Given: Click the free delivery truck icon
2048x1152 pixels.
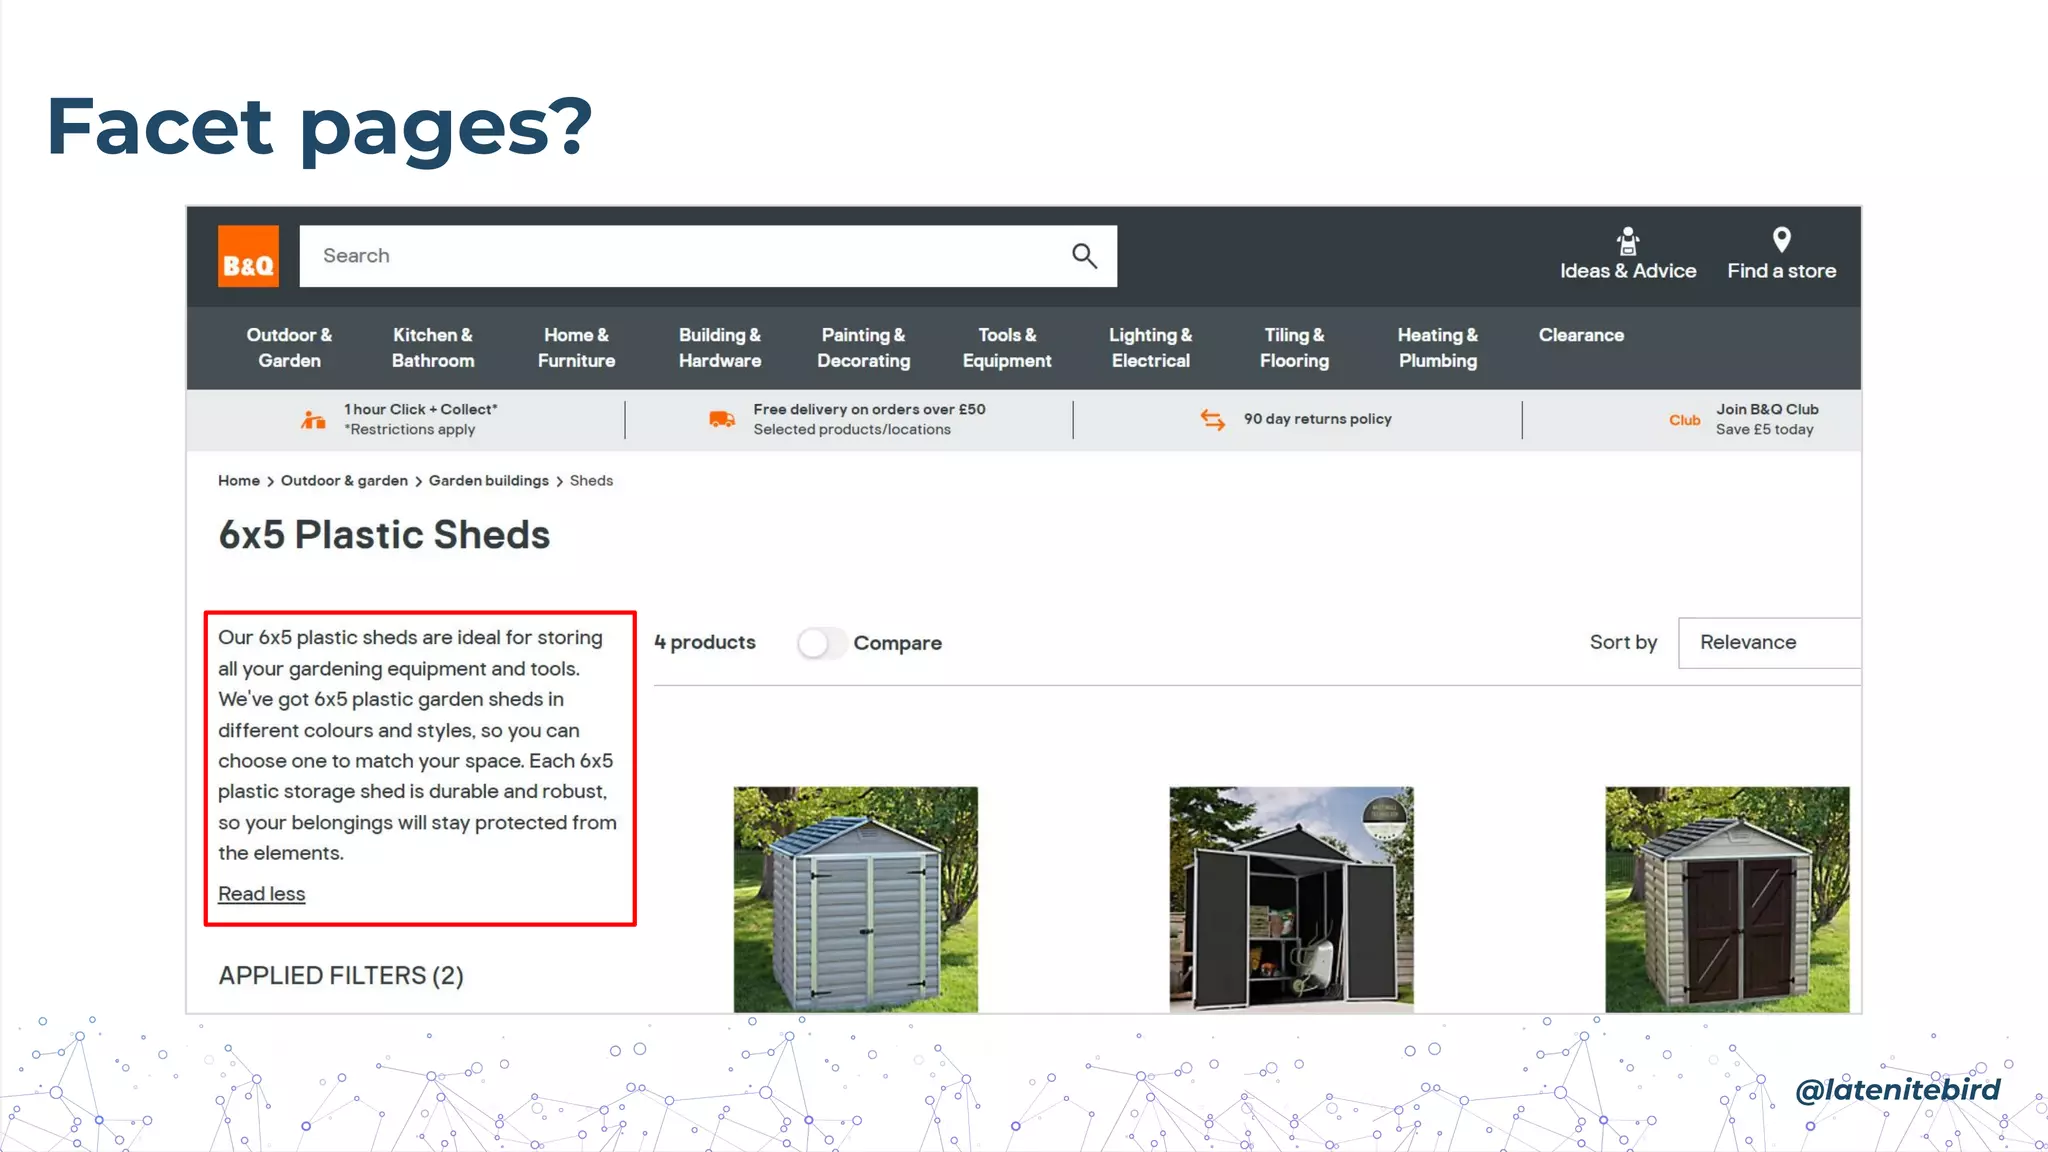Looking at the screenshot, I should pyautogui.click(x=721, y=419).
